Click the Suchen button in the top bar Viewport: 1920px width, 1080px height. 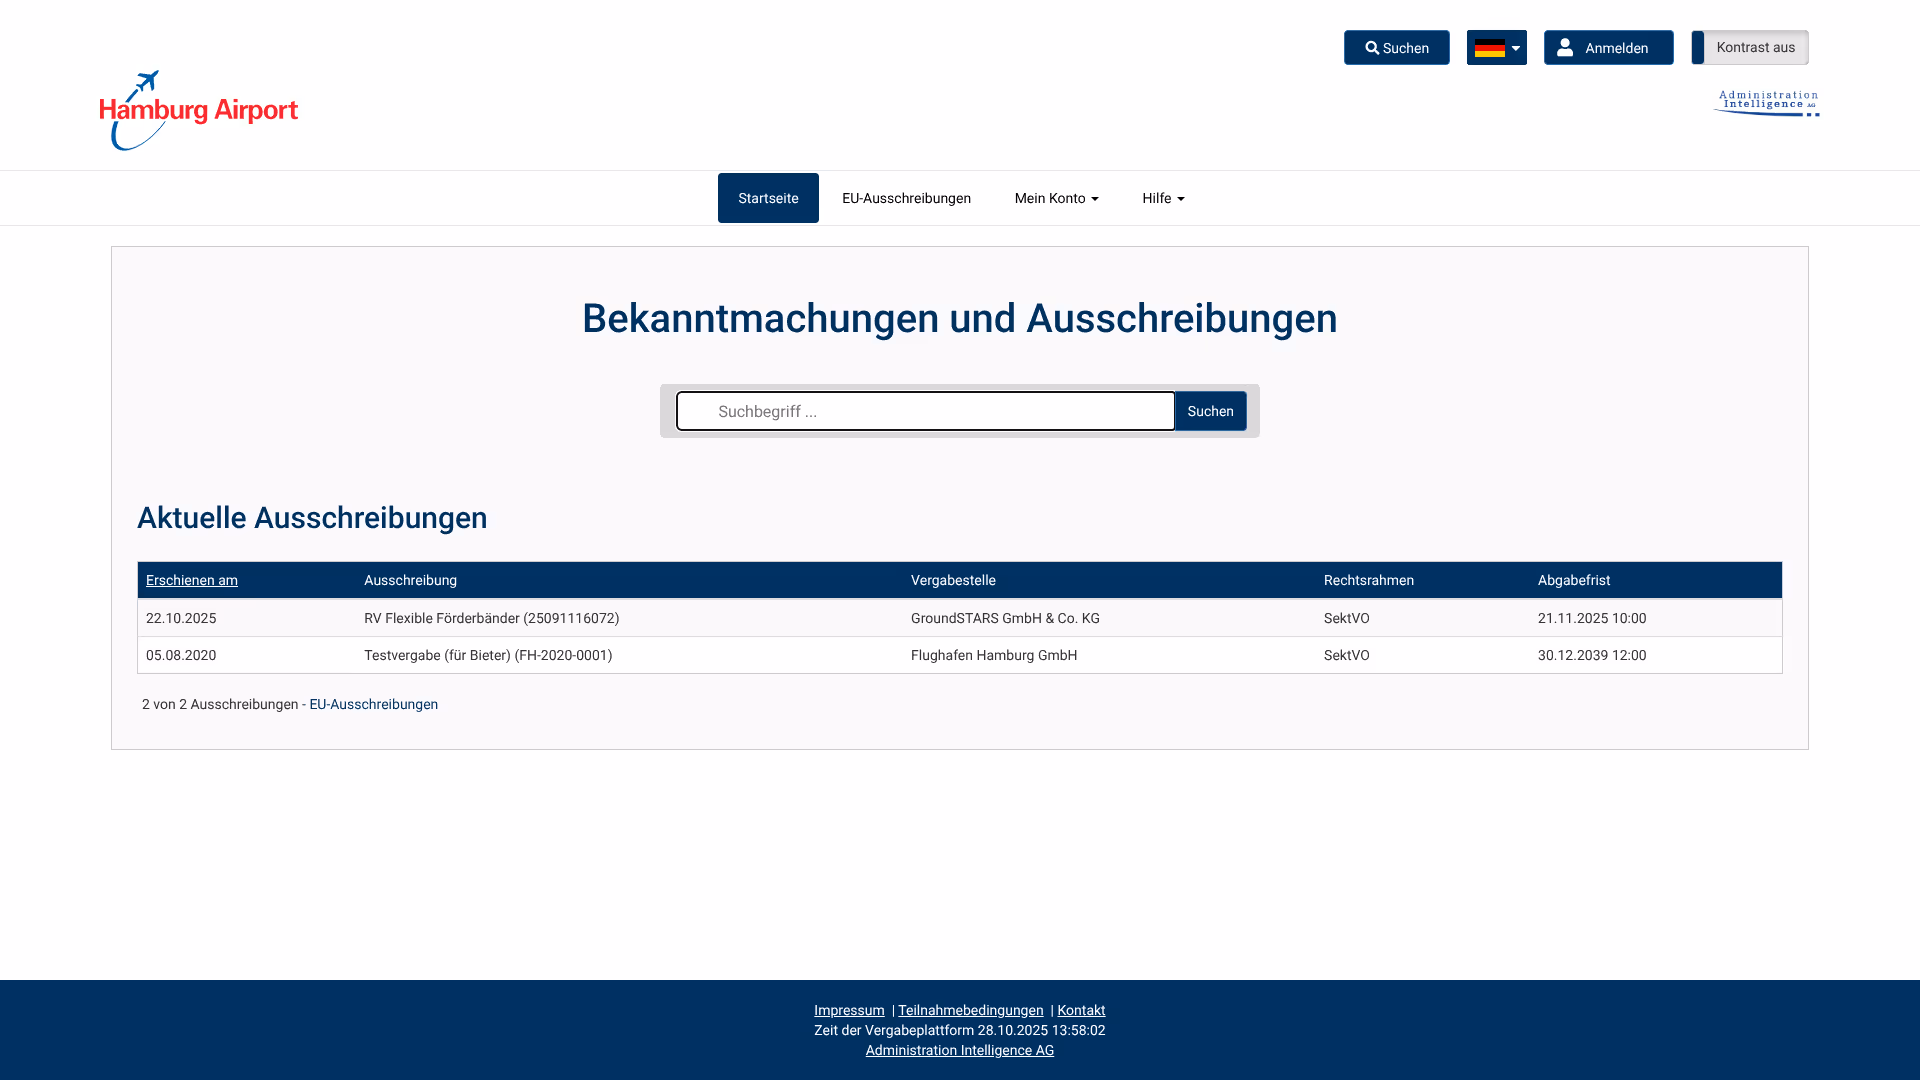[1396, 48]
